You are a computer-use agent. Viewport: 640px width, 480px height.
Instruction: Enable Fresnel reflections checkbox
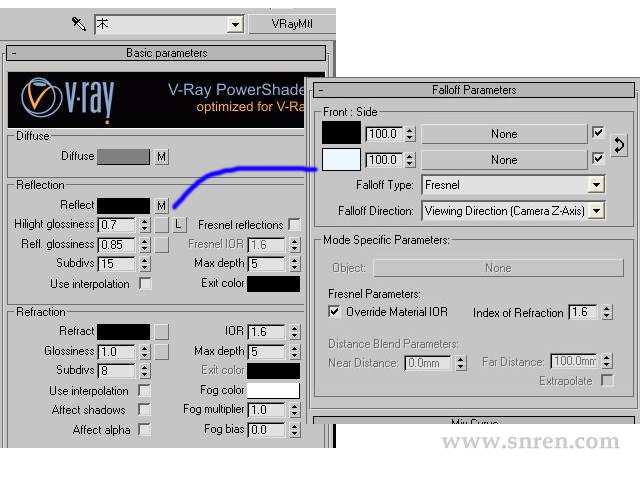point(294,224)
